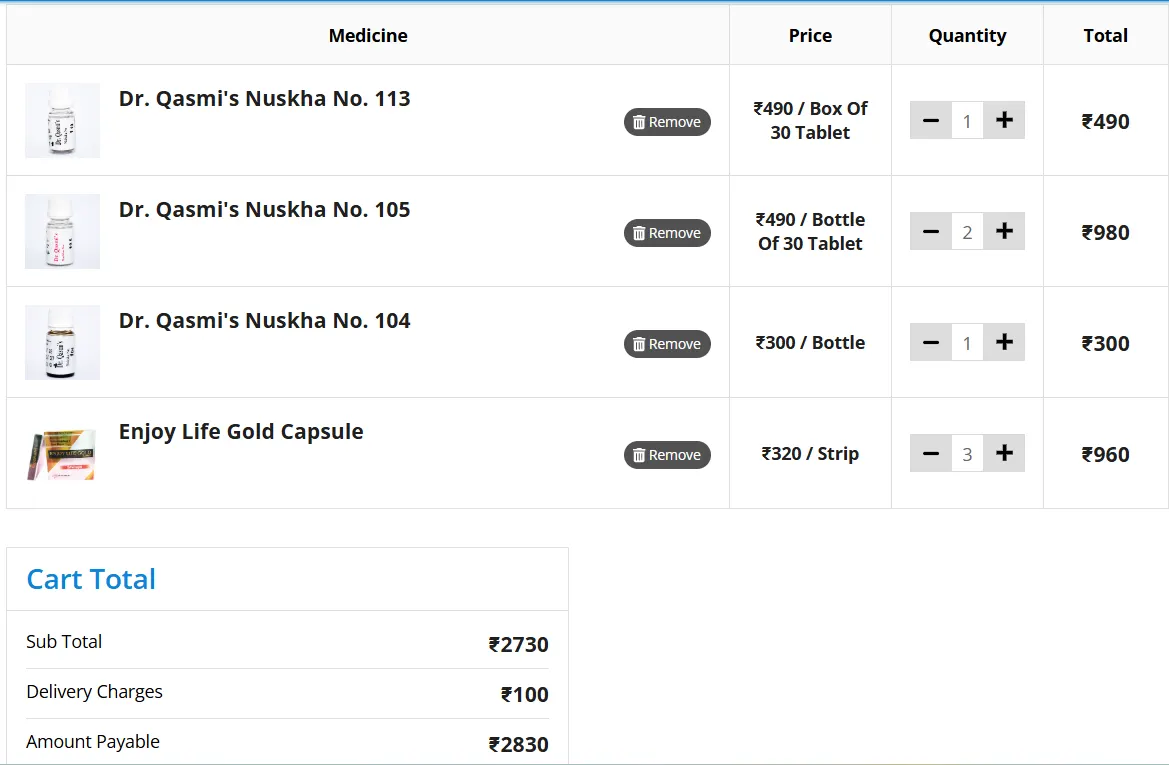Open Enjoy Life Gold Capsule image

62,454
